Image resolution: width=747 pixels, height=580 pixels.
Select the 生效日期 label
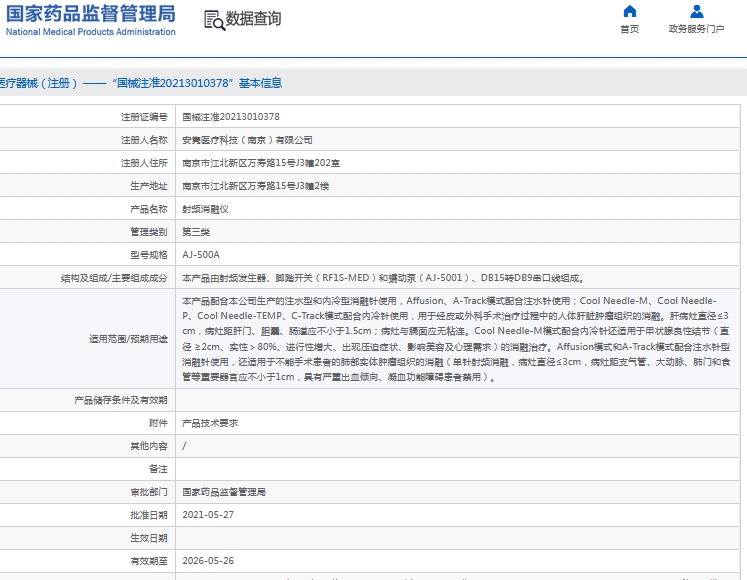click(149, 538)
